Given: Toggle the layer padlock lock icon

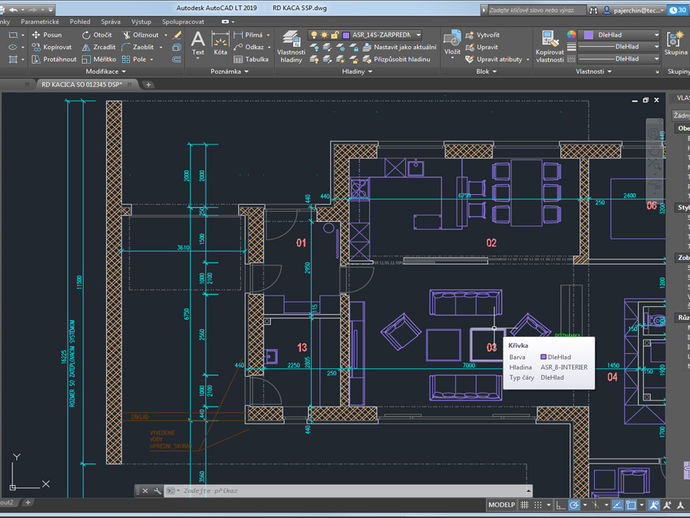Looking at the screenshot, I should [334, 35].
